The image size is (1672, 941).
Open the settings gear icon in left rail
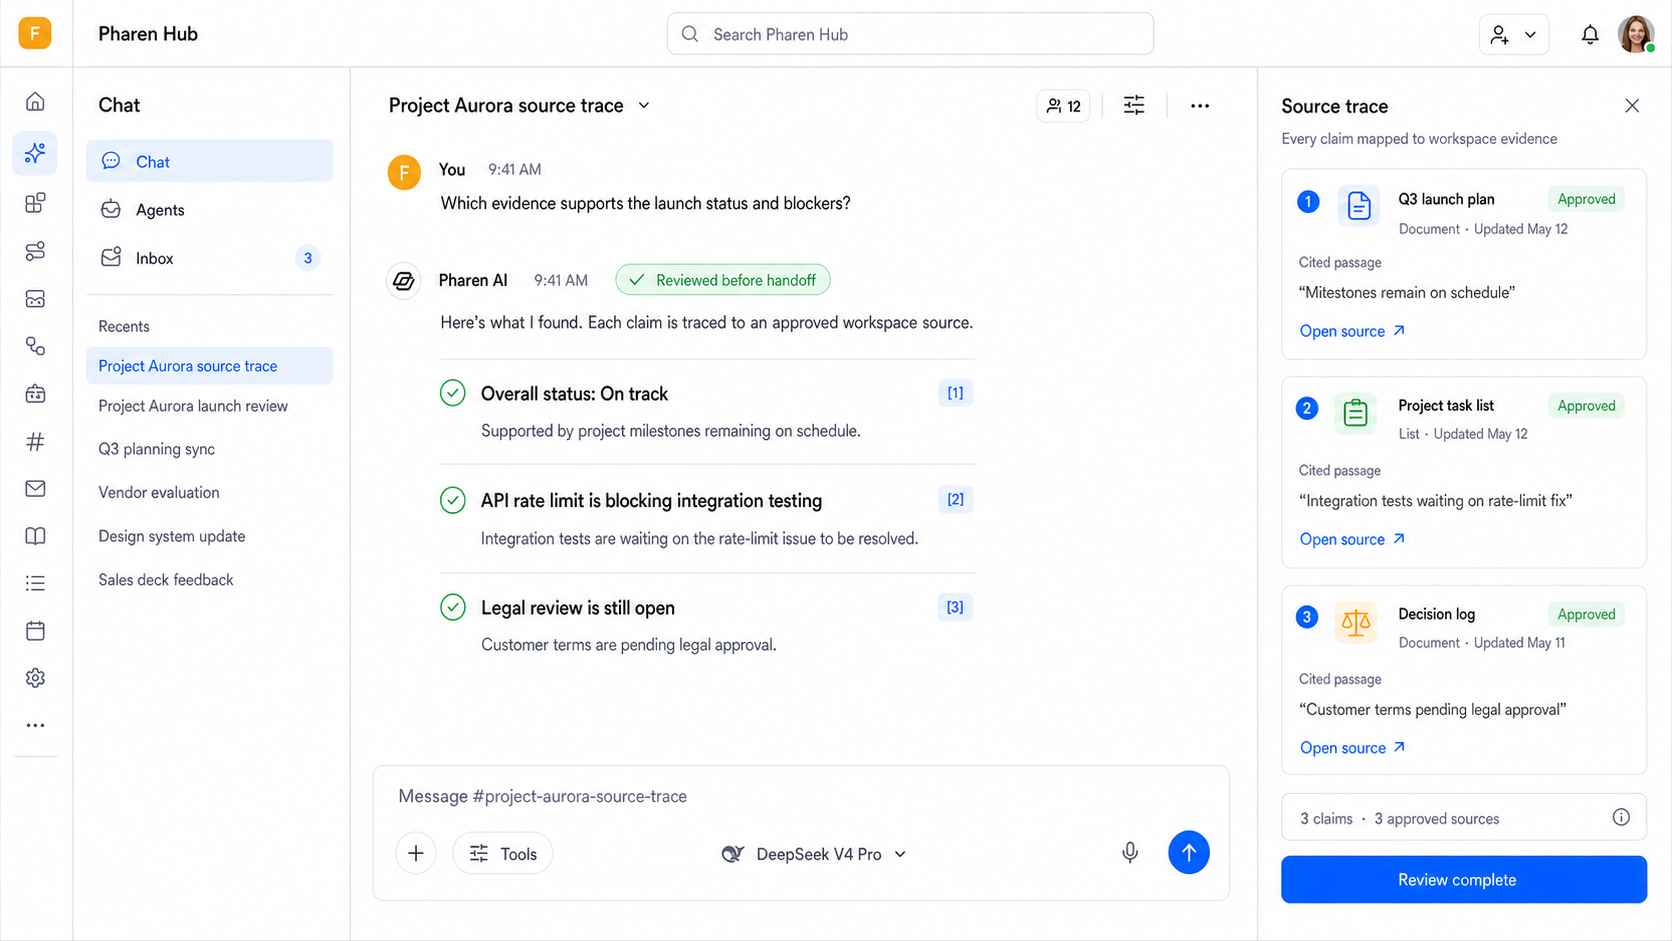click(35, 678)
